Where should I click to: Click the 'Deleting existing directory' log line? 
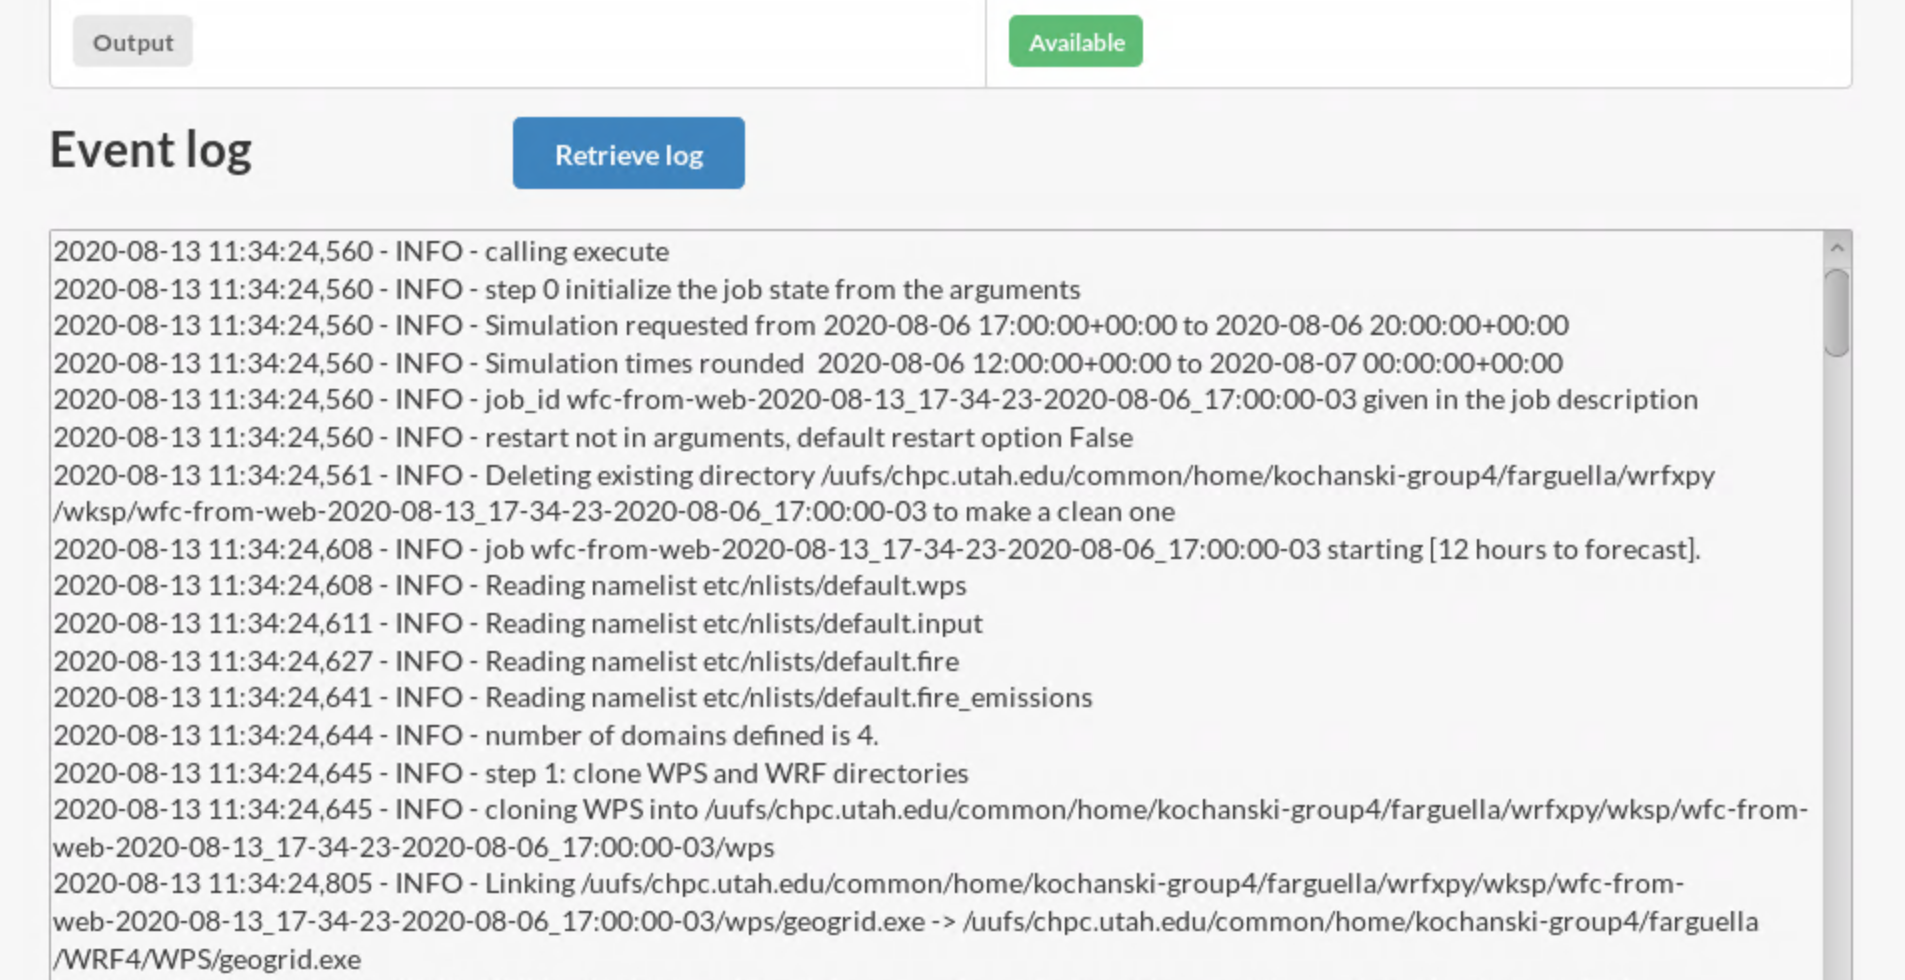(x=884, y=493)
